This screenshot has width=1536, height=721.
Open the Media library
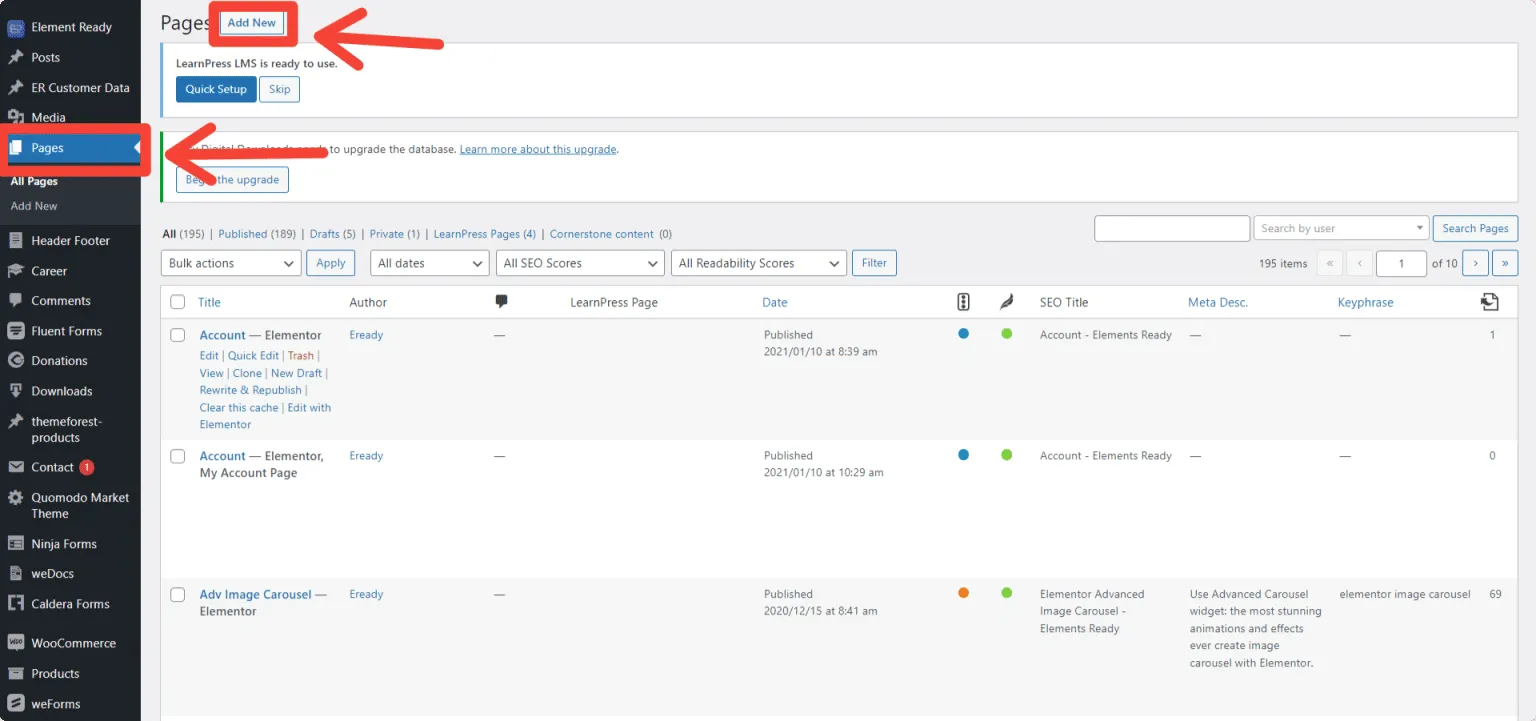click(47, 117)
